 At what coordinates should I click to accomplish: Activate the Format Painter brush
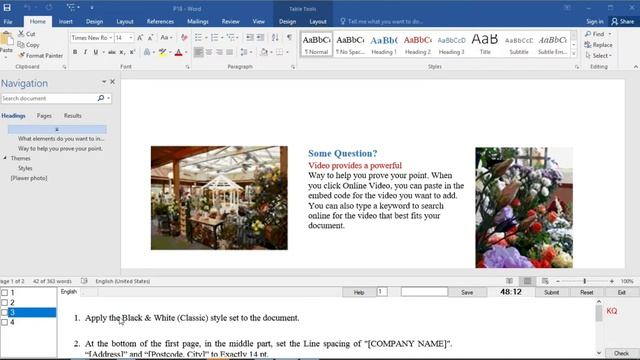(21, 55)
